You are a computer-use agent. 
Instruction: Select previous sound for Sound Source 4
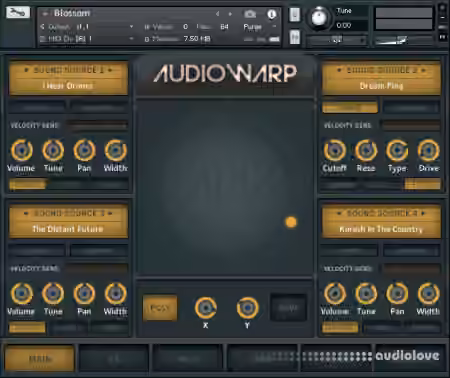pyautogui.click(x=340, y=213)
